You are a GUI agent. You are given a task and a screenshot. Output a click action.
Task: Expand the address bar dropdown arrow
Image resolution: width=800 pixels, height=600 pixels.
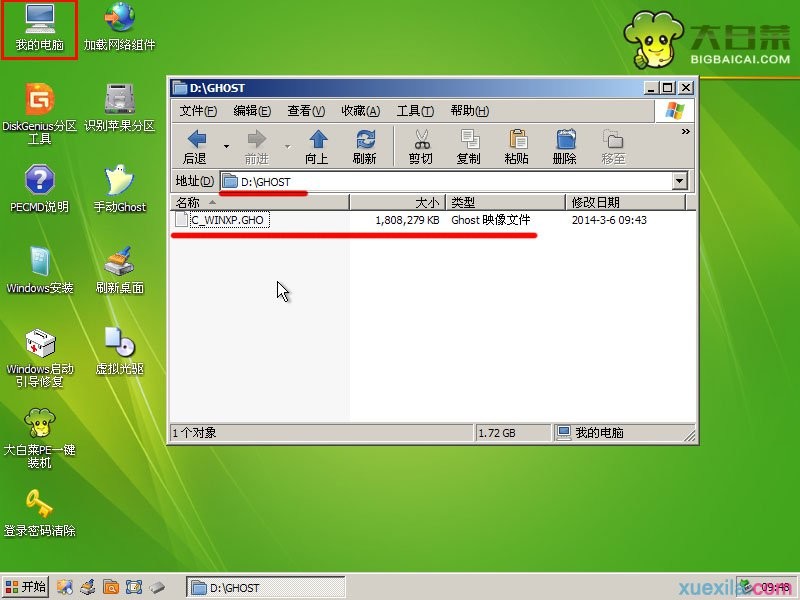680,181
